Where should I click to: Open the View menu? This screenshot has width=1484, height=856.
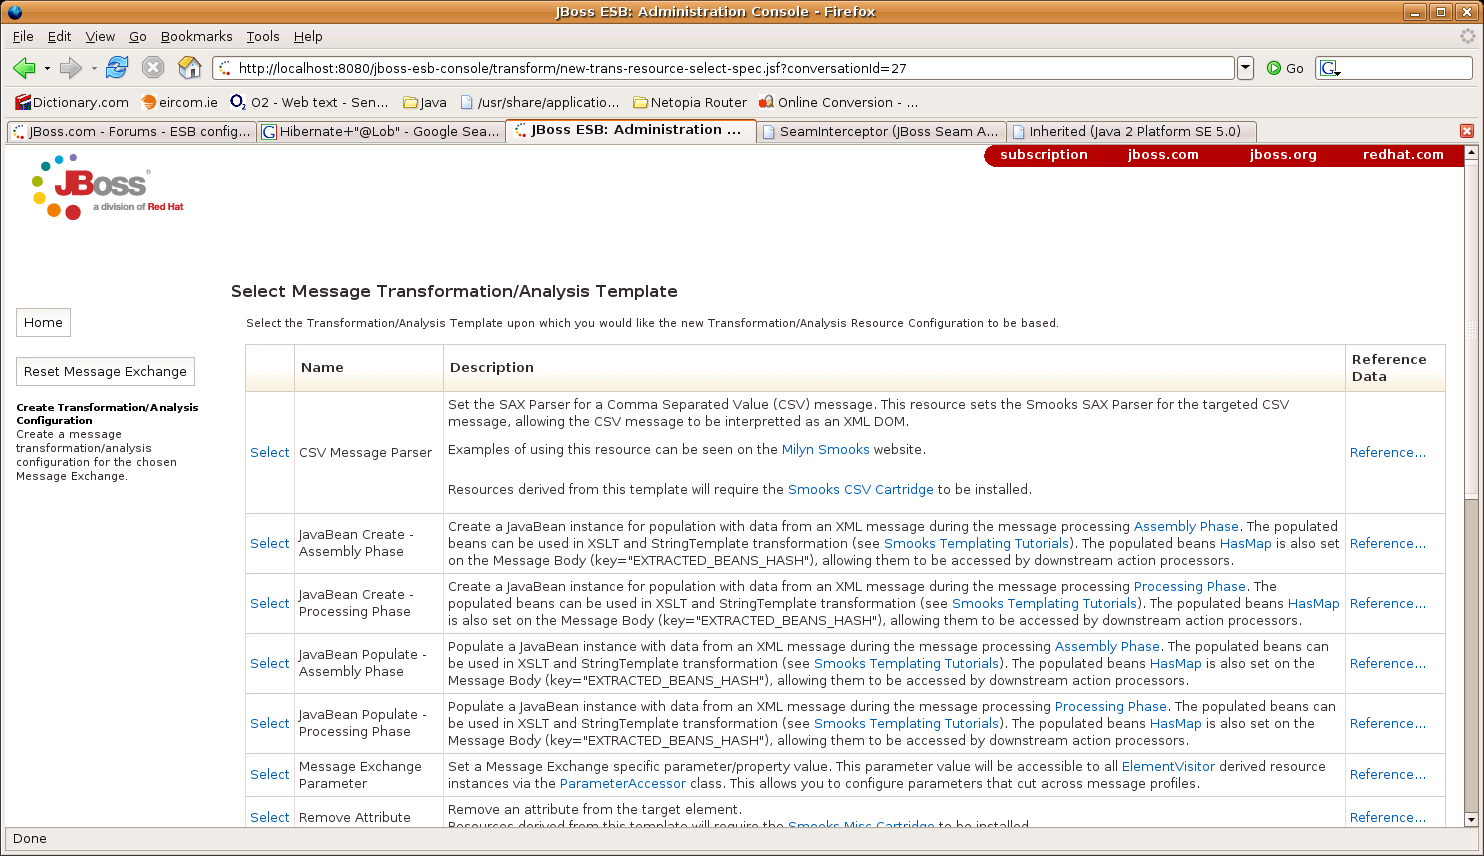[100, 36]
